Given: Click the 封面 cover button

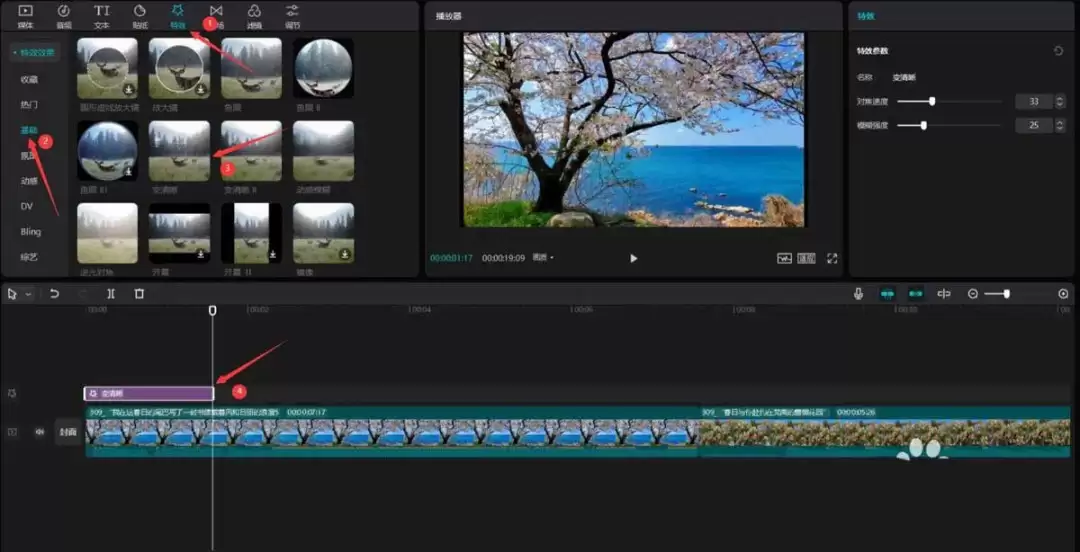Looking at the screenshot, I should point(67,432).
